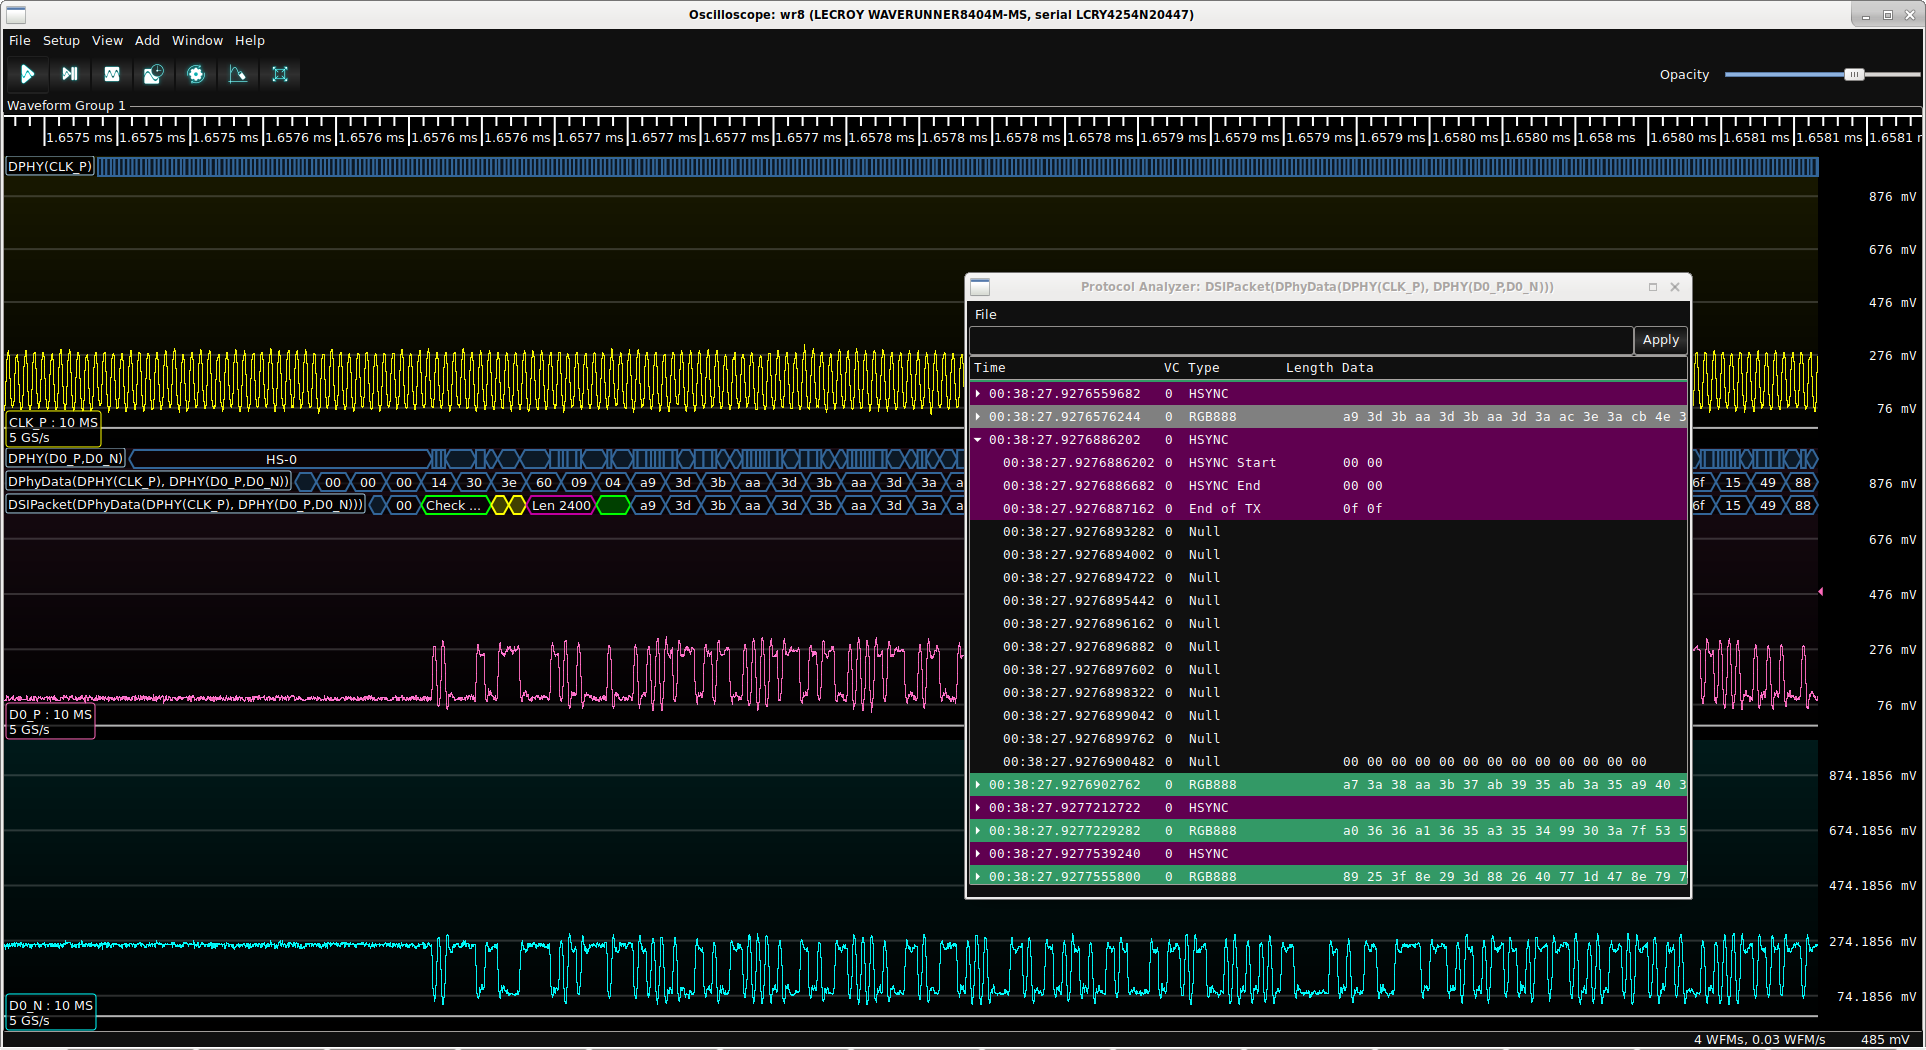Collapse the HSYNC packet at 27.9276886202
The width and height of the screenshot is (1926, 1050).
978,440
